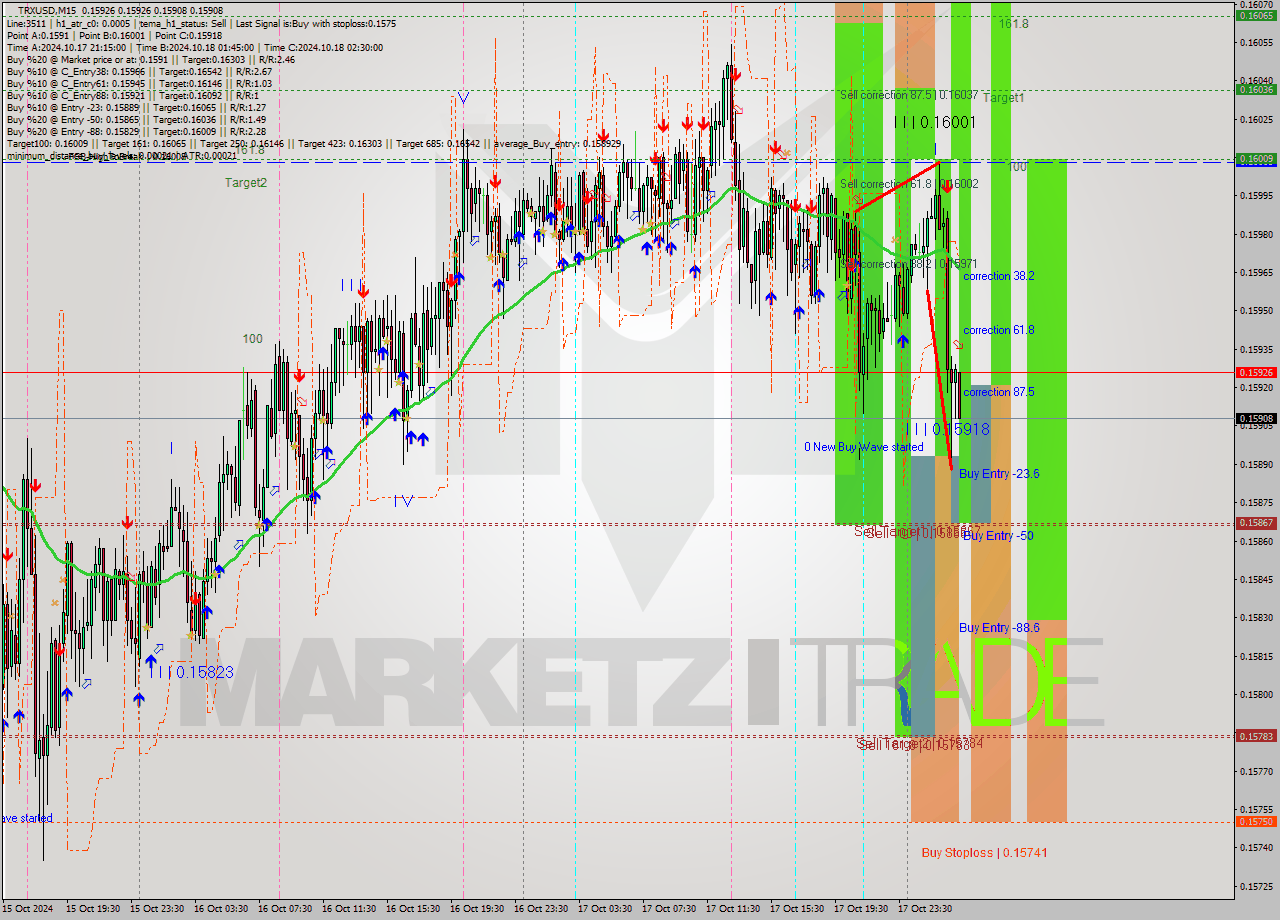Click the 'correction 38.2' label
Image resolution: width=1280 pixels, height=920 pixels.
[998, 276]
